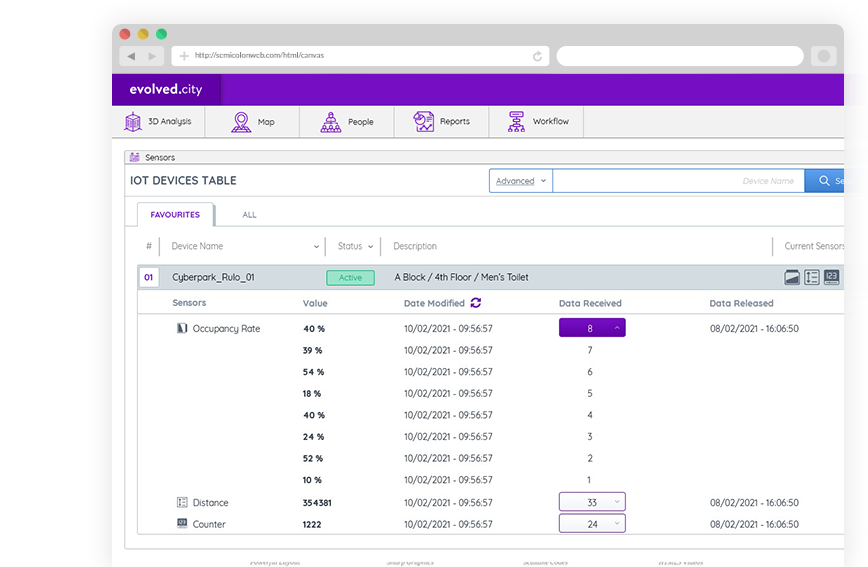The image size is (868, 567).
Task: Open the Advanced search dropdown
Action: (x=521, y=181)
